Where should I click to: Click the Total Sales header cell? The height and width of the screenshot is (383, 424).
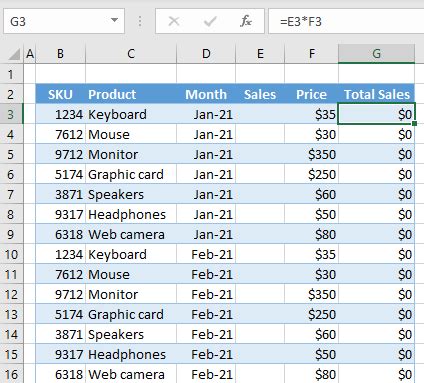(x=376, y=94)
